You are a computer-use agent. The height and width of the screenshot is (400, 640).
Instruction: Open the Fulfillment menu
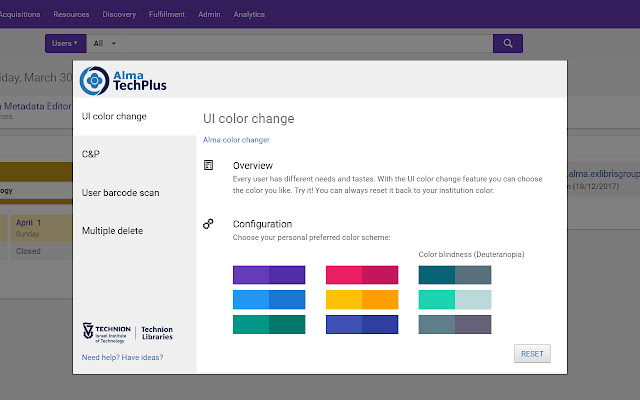tap(167, 14)
